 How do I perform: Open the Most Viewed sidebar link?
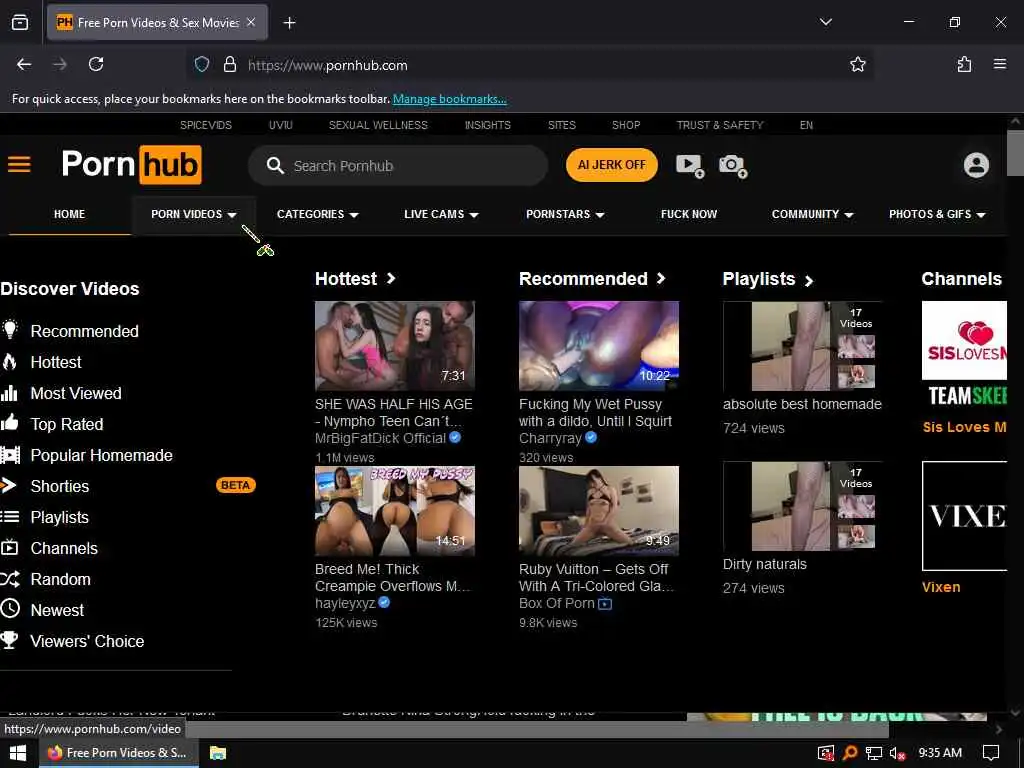76,393
